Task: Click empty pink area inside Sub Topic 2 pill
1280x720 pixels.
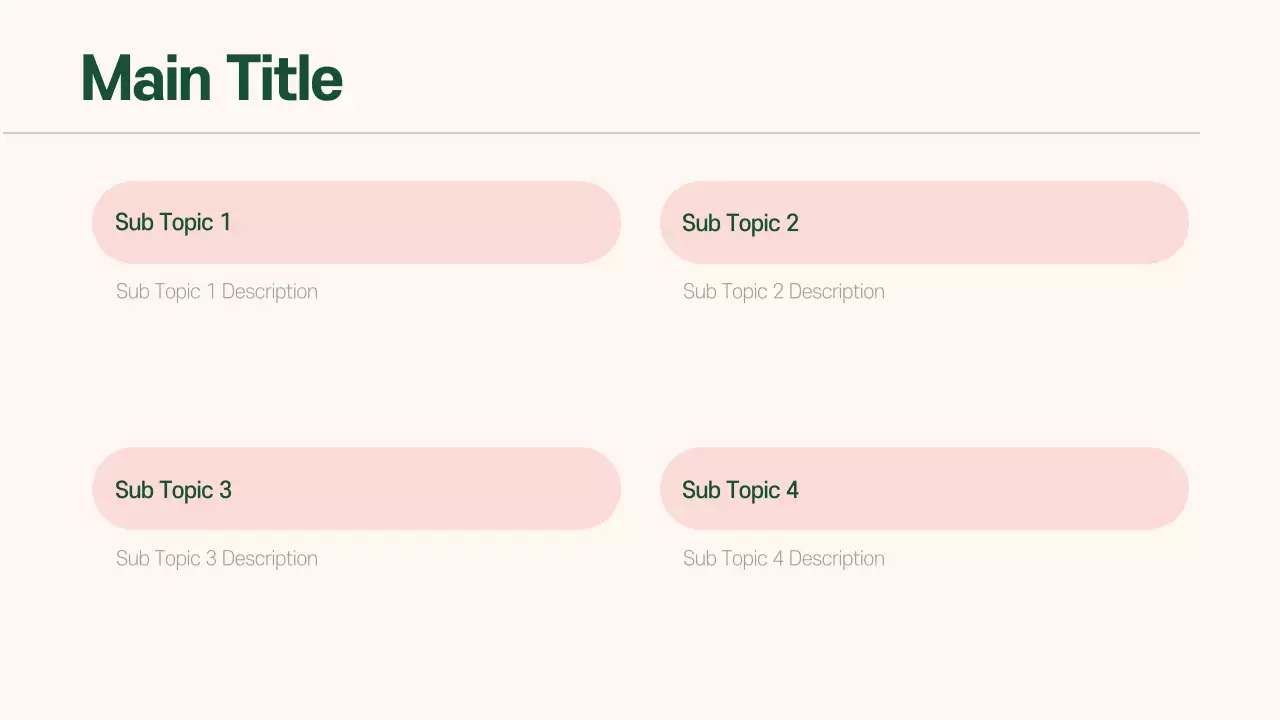Action: [x=1000, y=222]
